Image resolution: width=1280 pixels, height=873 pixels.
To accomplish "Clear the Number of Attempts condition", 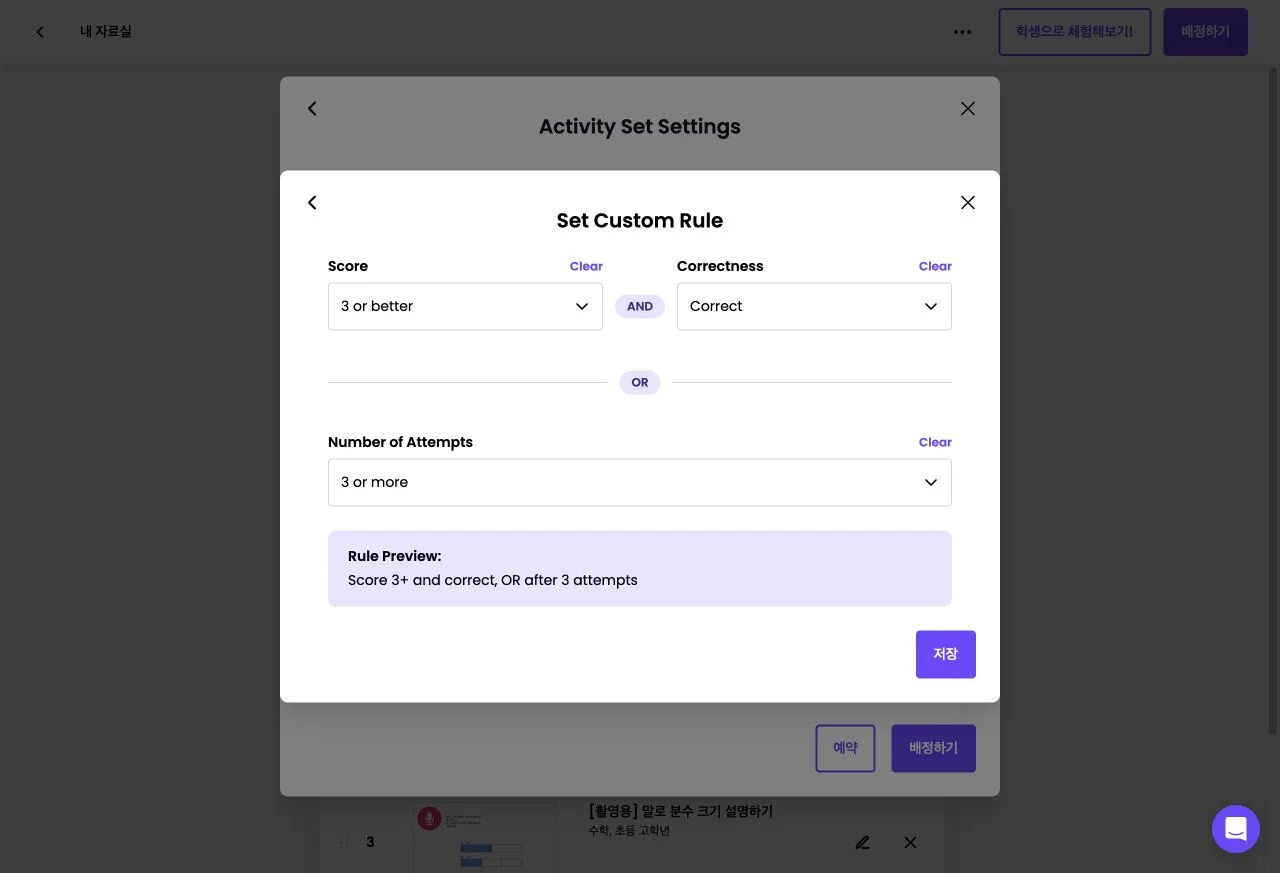I will (x=935, y=442).
